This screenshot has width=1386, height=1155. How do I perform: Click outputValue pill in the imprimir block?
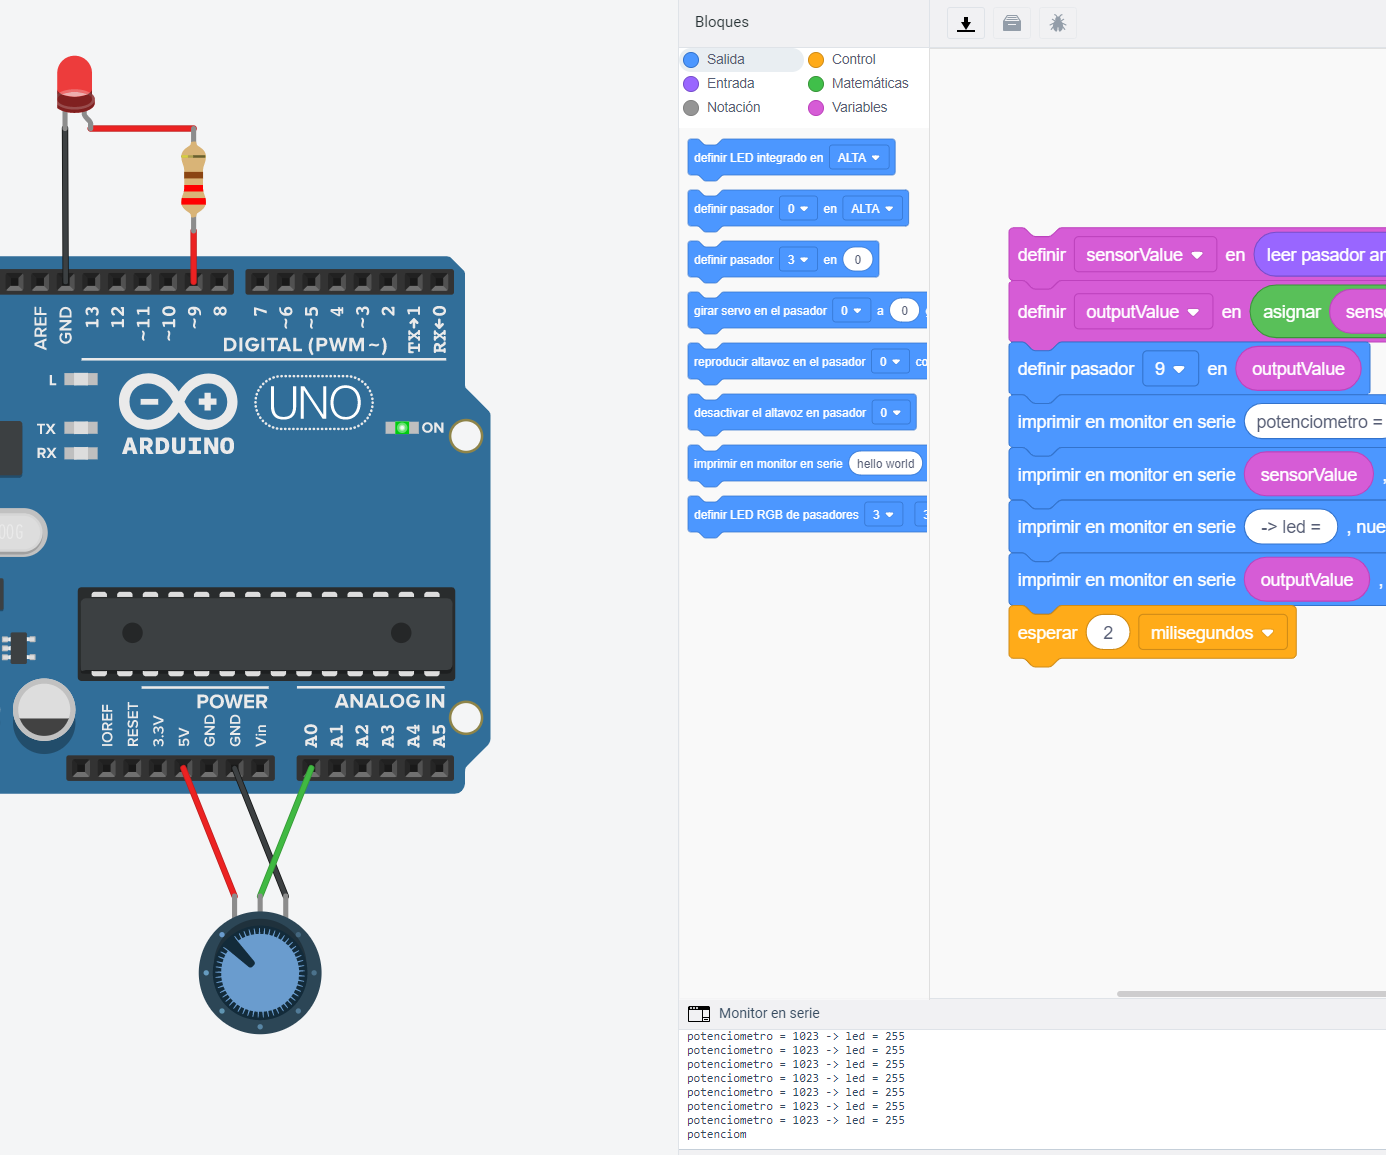(x=1306, y=580)
